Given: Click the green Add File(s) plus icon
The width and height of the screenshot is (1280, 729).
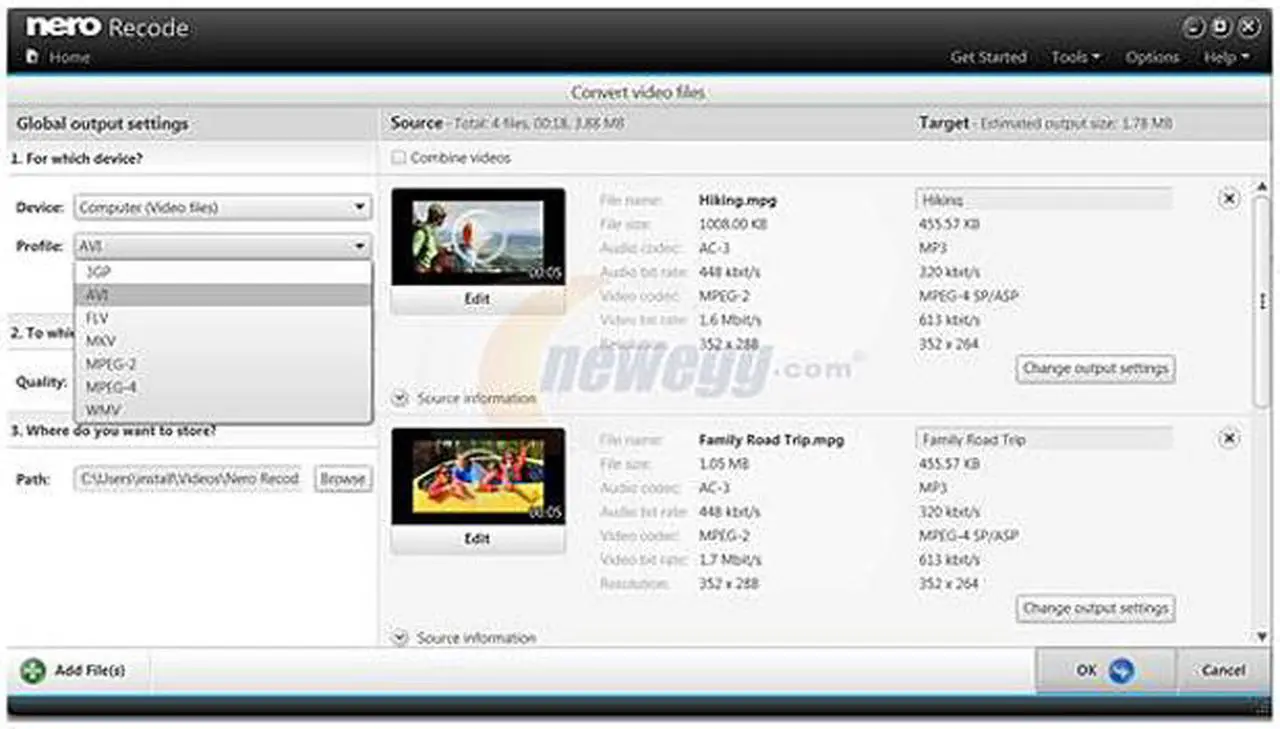Looking at the screenshot, I should point(33,670).
